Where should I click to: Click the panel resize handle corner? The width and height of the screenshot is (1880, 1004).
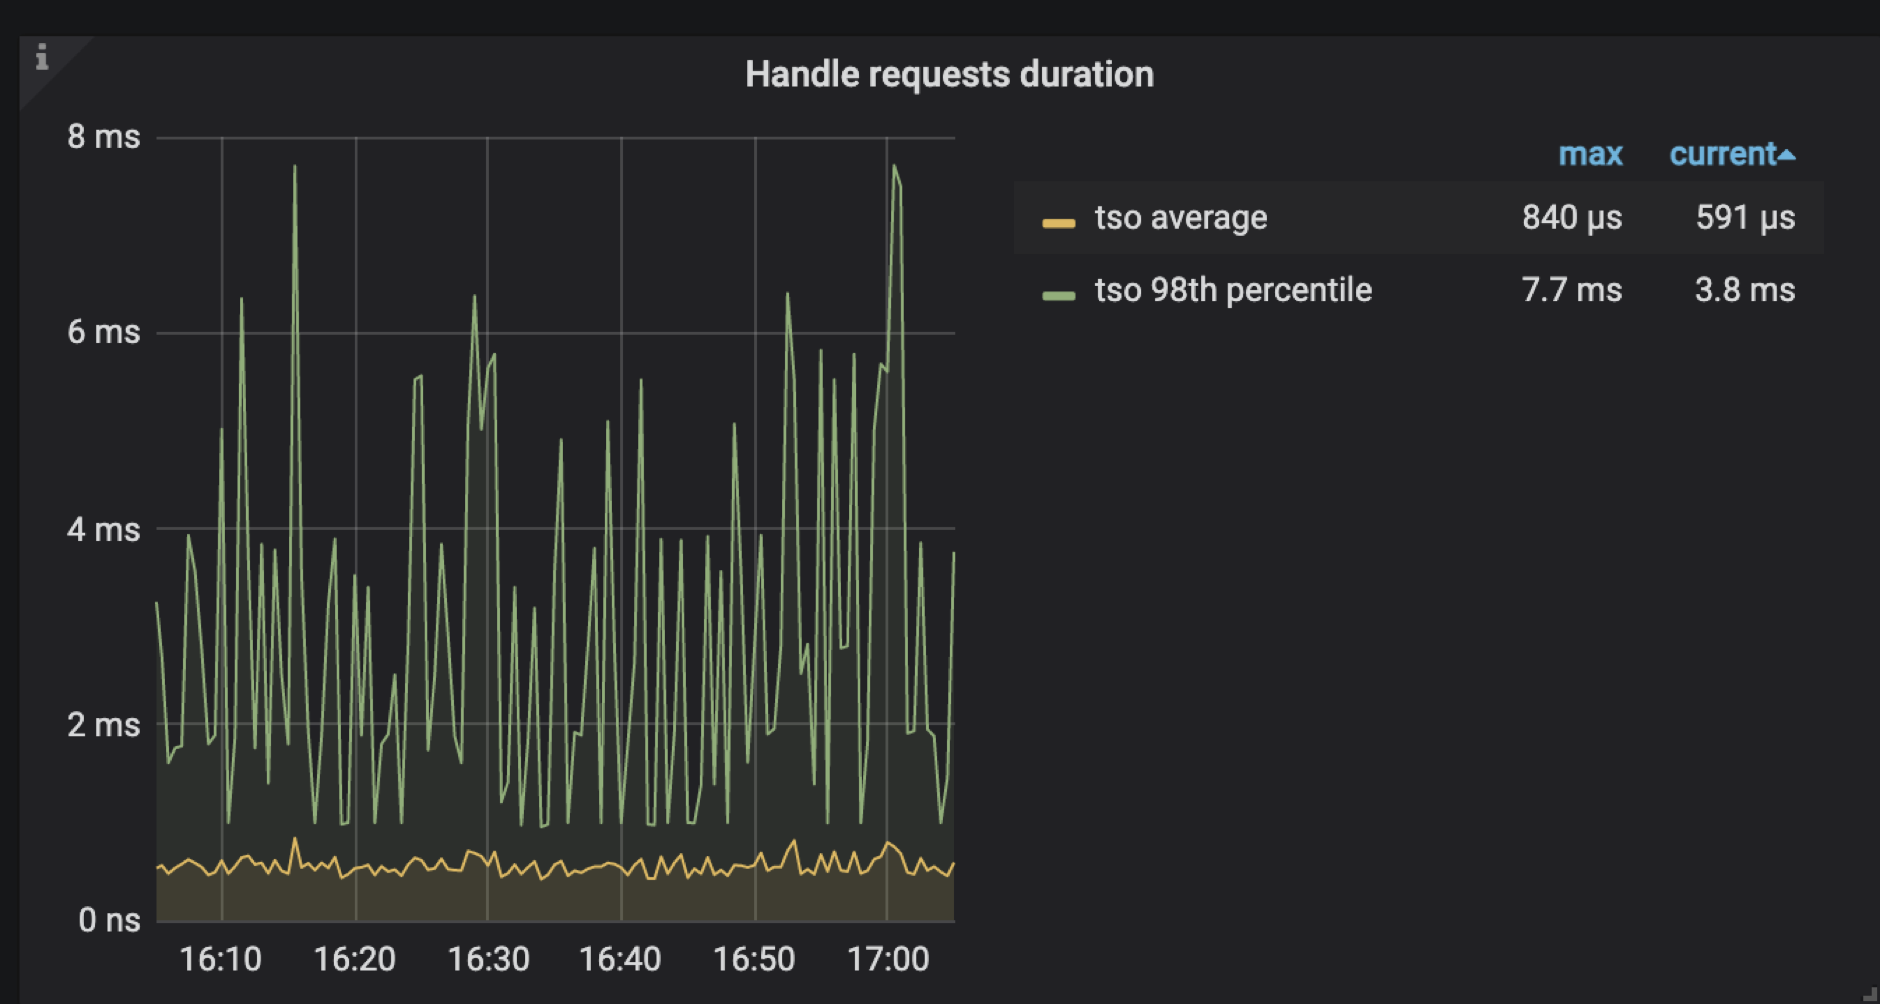1870,993
